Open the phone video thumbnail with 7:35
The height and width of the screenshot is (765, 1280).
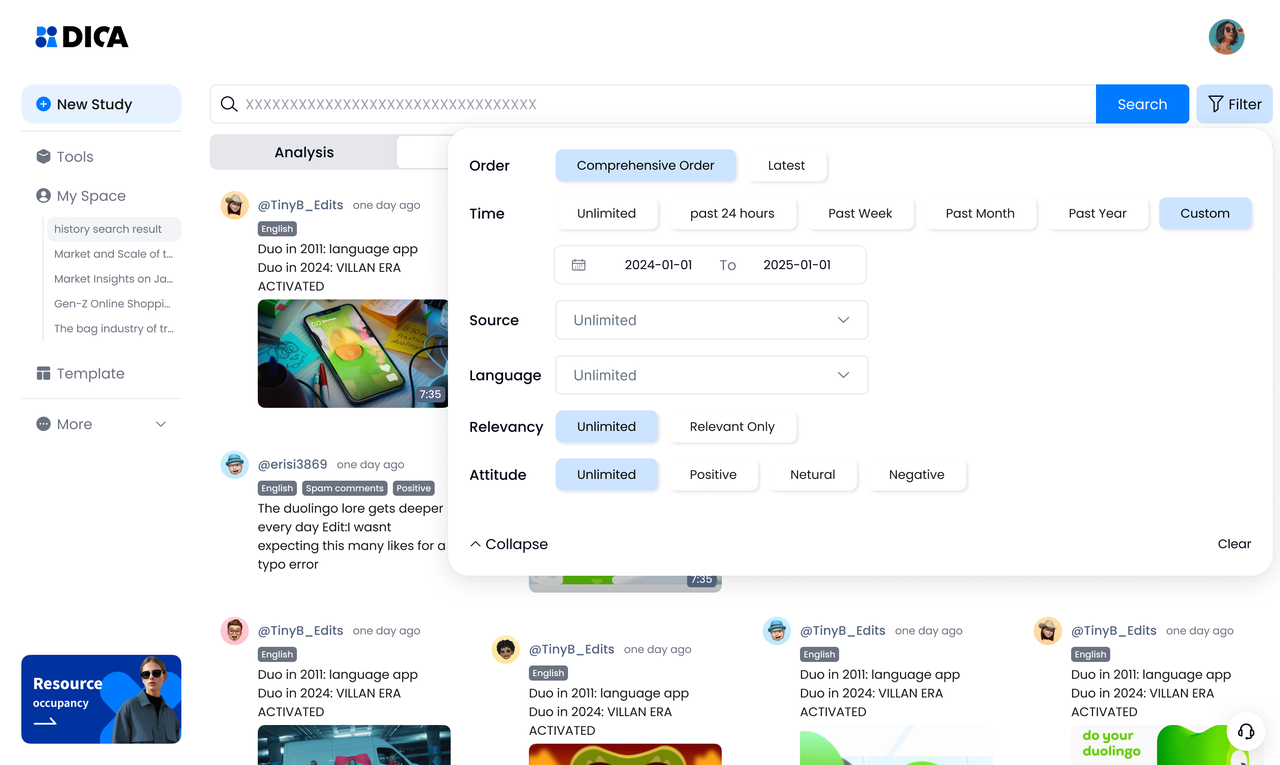click(353, 353)
